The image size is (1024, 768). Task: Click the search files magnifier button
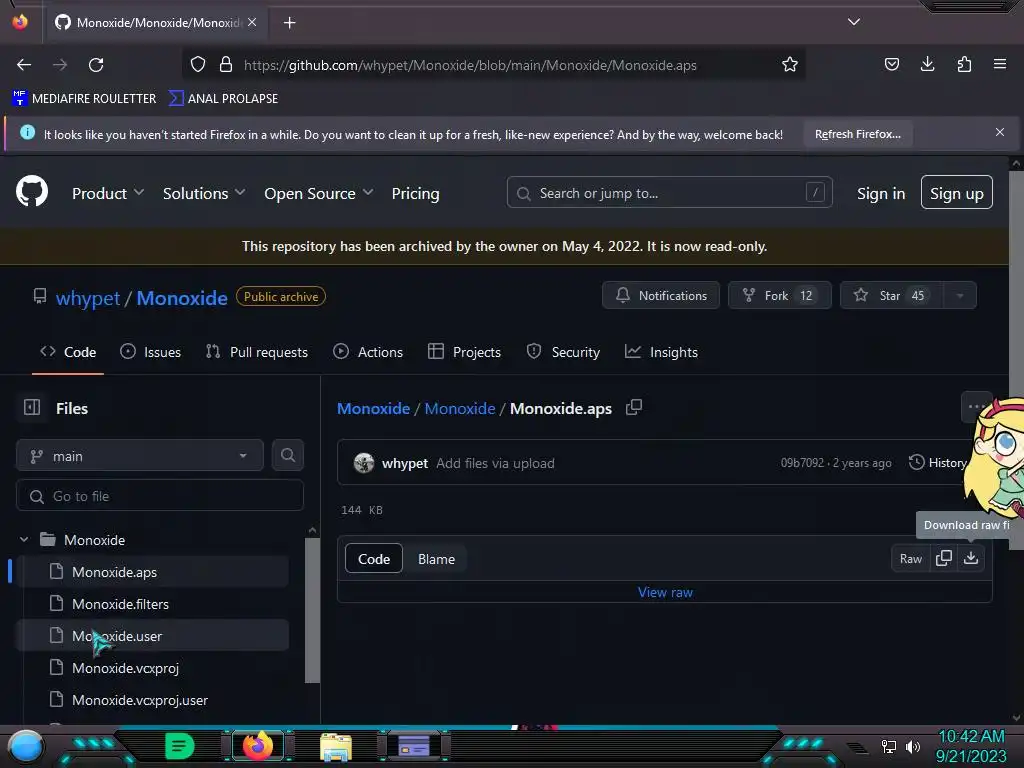click(x=287, y=455)
